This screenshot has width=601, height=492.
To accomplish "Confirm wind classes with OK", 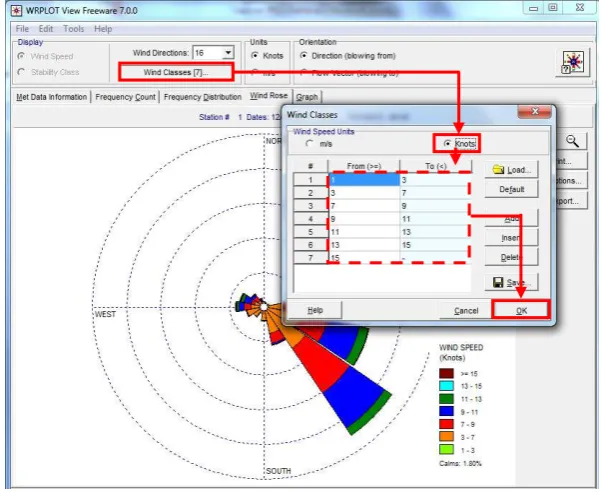I will [522, 310].
